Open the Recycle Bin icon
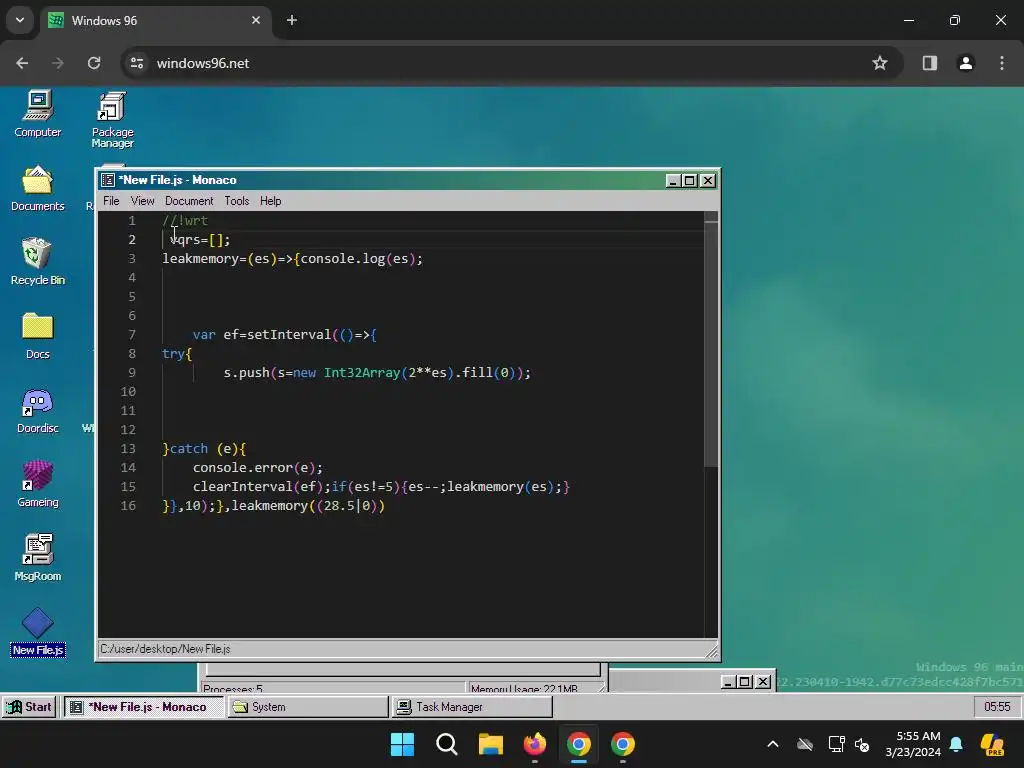The height and width of the screenshot is (768, 1024). point(37,261)
